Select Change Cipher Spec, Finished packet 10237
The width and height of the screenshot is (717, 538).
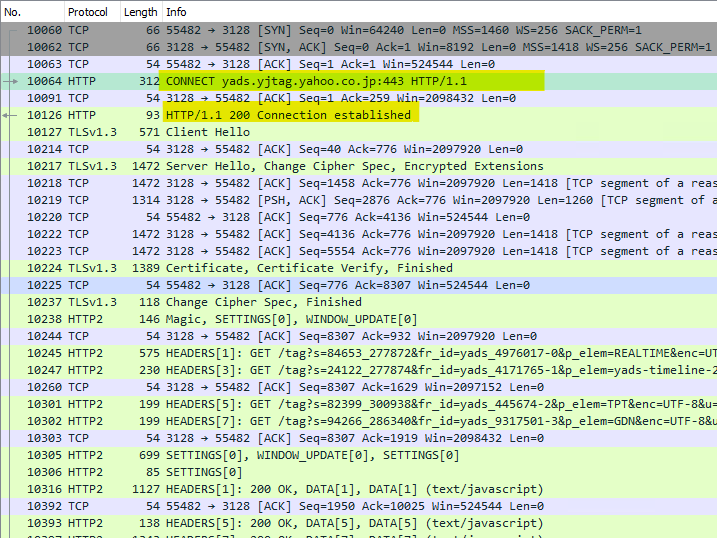click(358, 302)
